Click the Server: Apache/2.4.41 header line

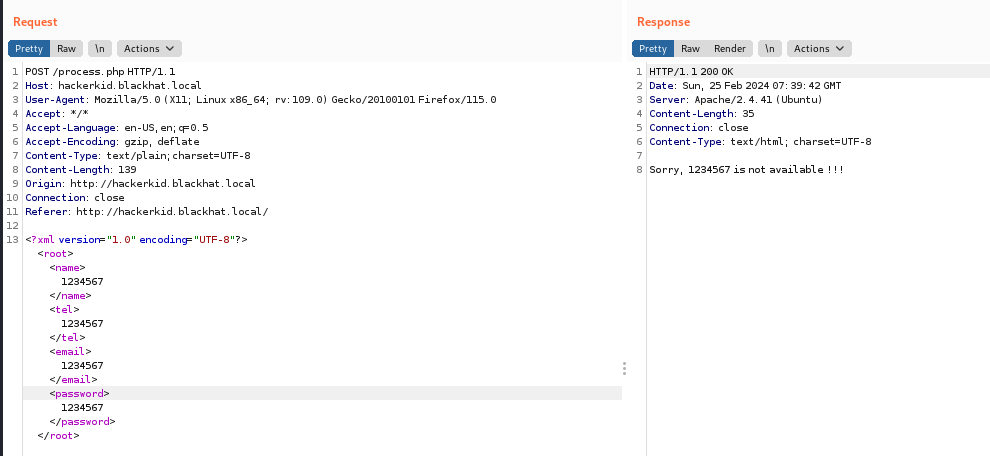coord(736,99)
